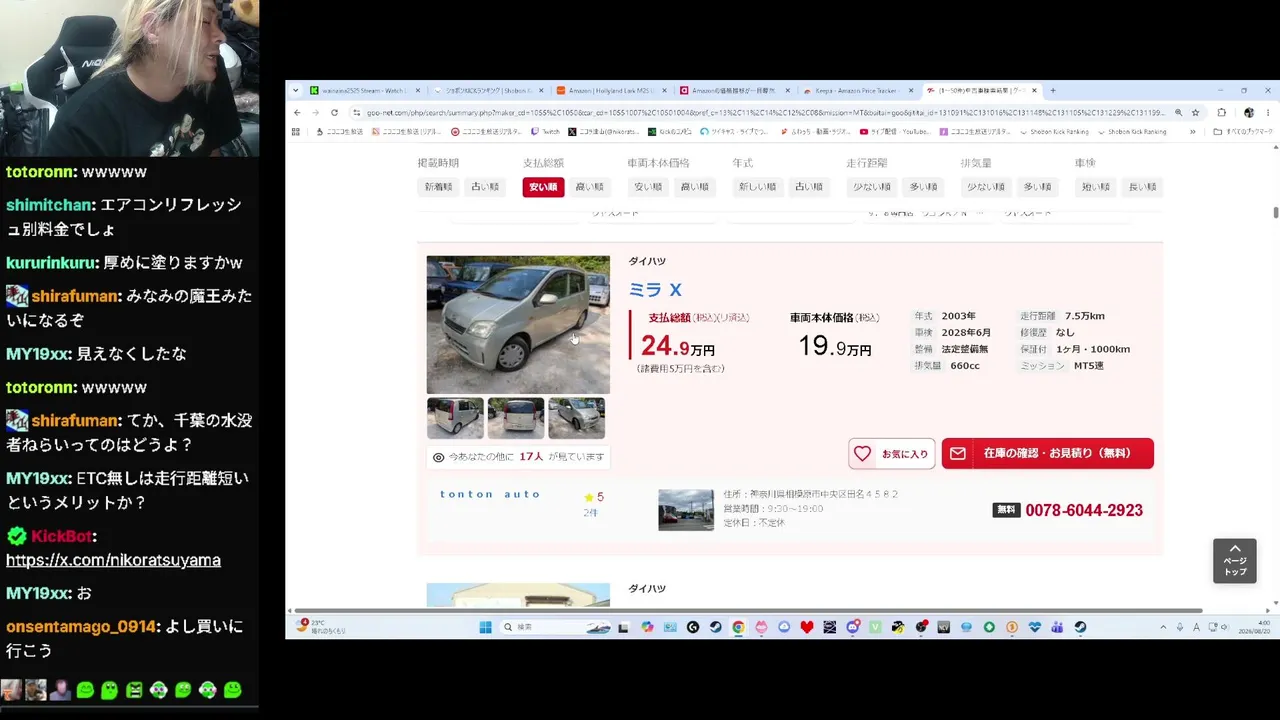Viewport: 1280px width, 720px height.
Task: Select 高い順 under 支払総額
Action: pyautogui.click(x=589, y=187)
